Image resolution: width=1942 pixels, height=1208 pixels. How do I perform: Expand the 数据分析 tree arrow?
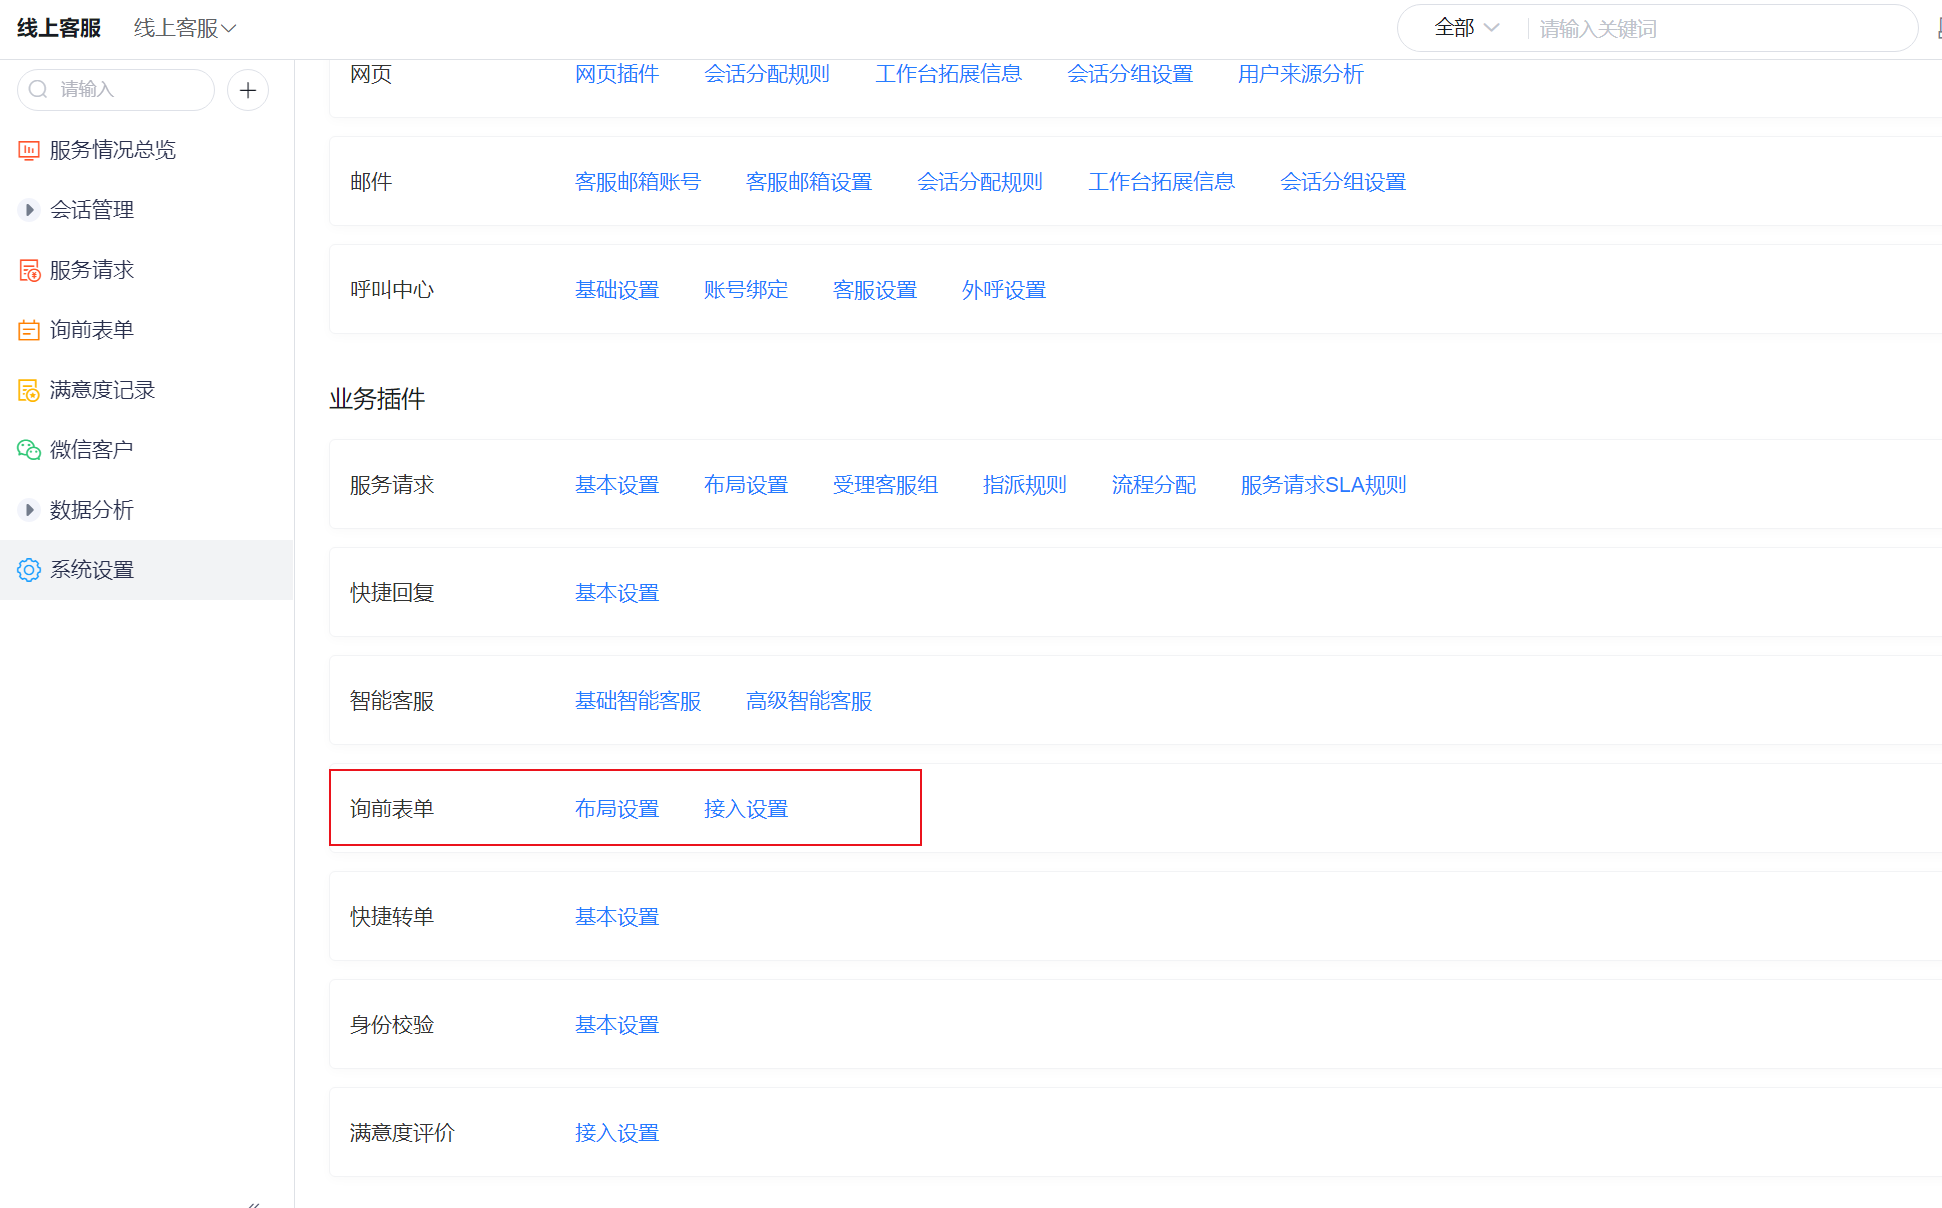[x=29, y=510]
